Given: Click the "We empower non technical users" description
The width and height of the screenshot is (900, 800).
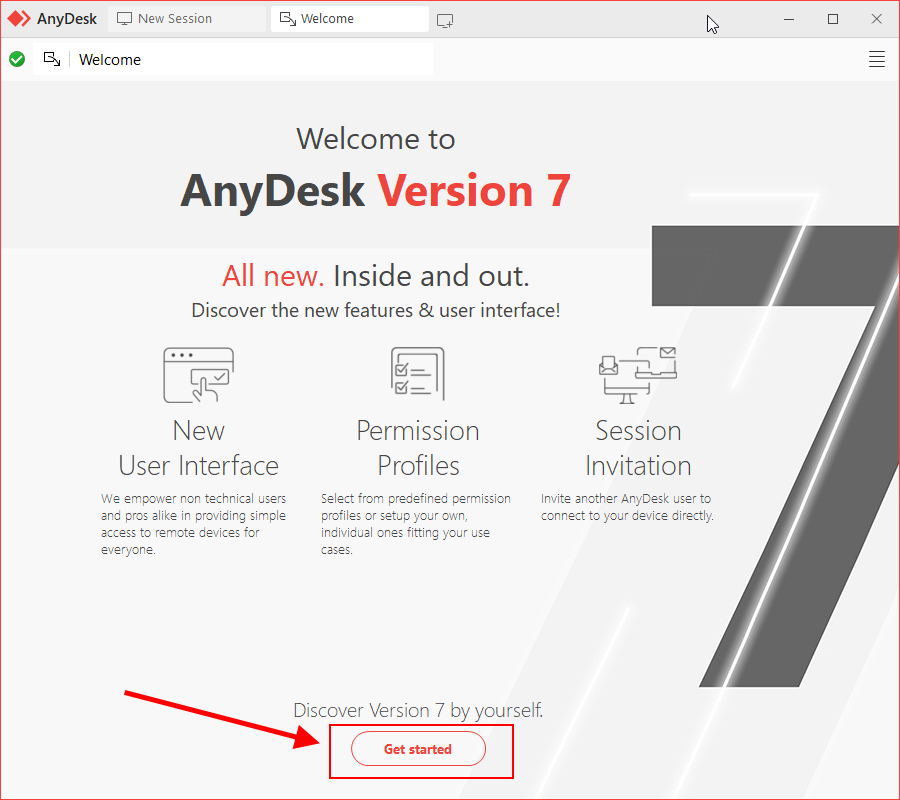Looking at the screenshot, I should [193, 524].
